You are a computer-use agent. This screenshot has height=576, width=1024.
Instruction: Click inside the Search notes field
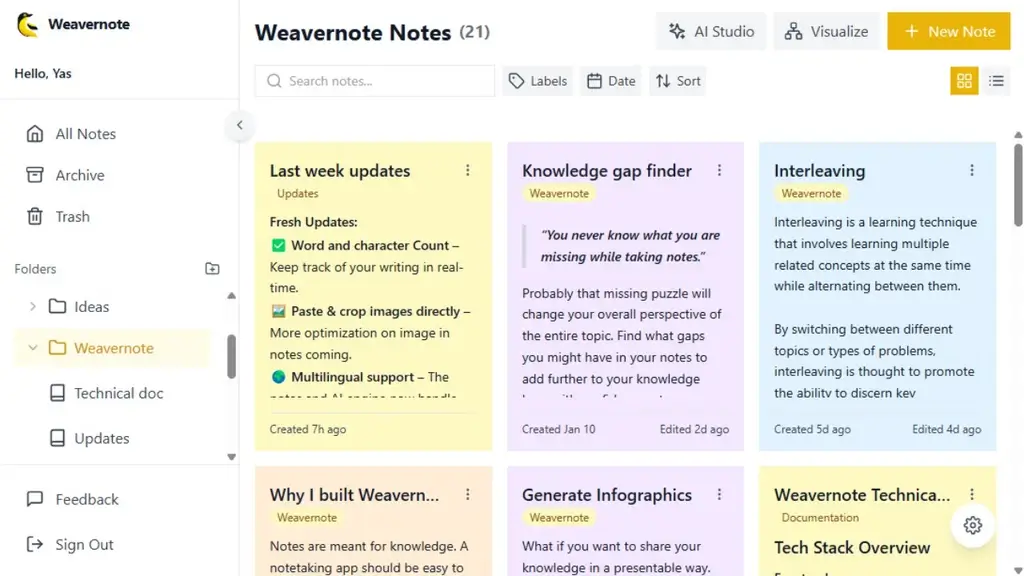point(374,81)
